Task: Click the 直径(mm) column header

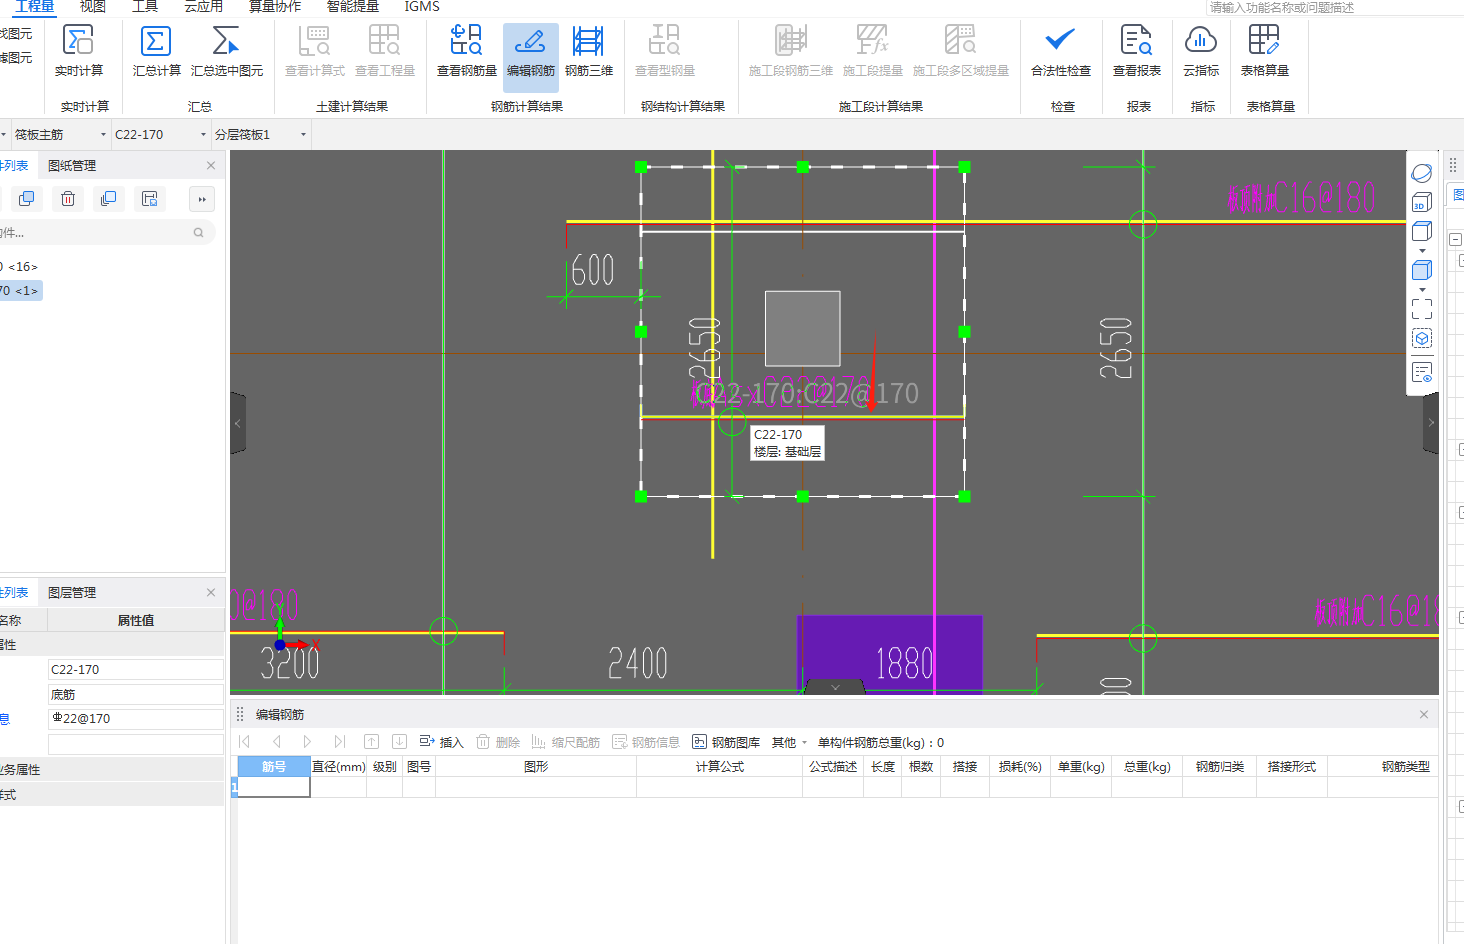Action: click(x=338, y=767)
